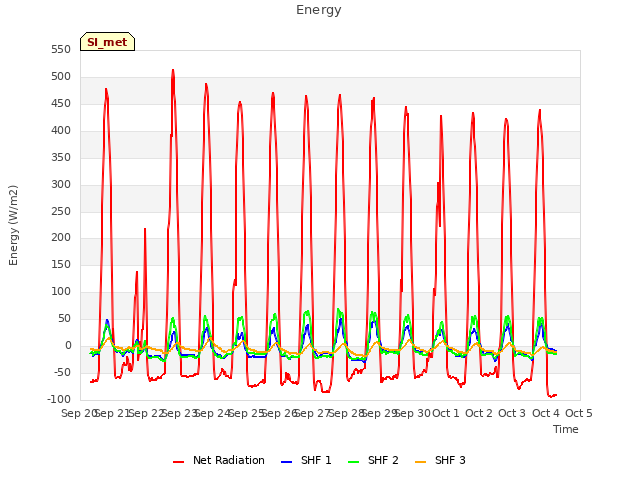The width and height of the screenshot is (640, 480).
Task: Select the SHF 1 legend label
Action: (x=316, y=460)
